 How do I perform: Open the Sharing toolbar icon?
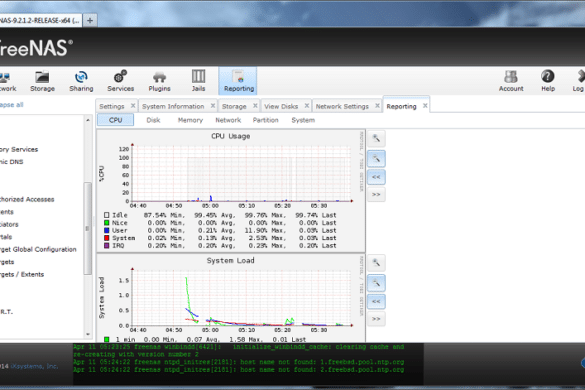pyautogui.click(x=81, y=81)
